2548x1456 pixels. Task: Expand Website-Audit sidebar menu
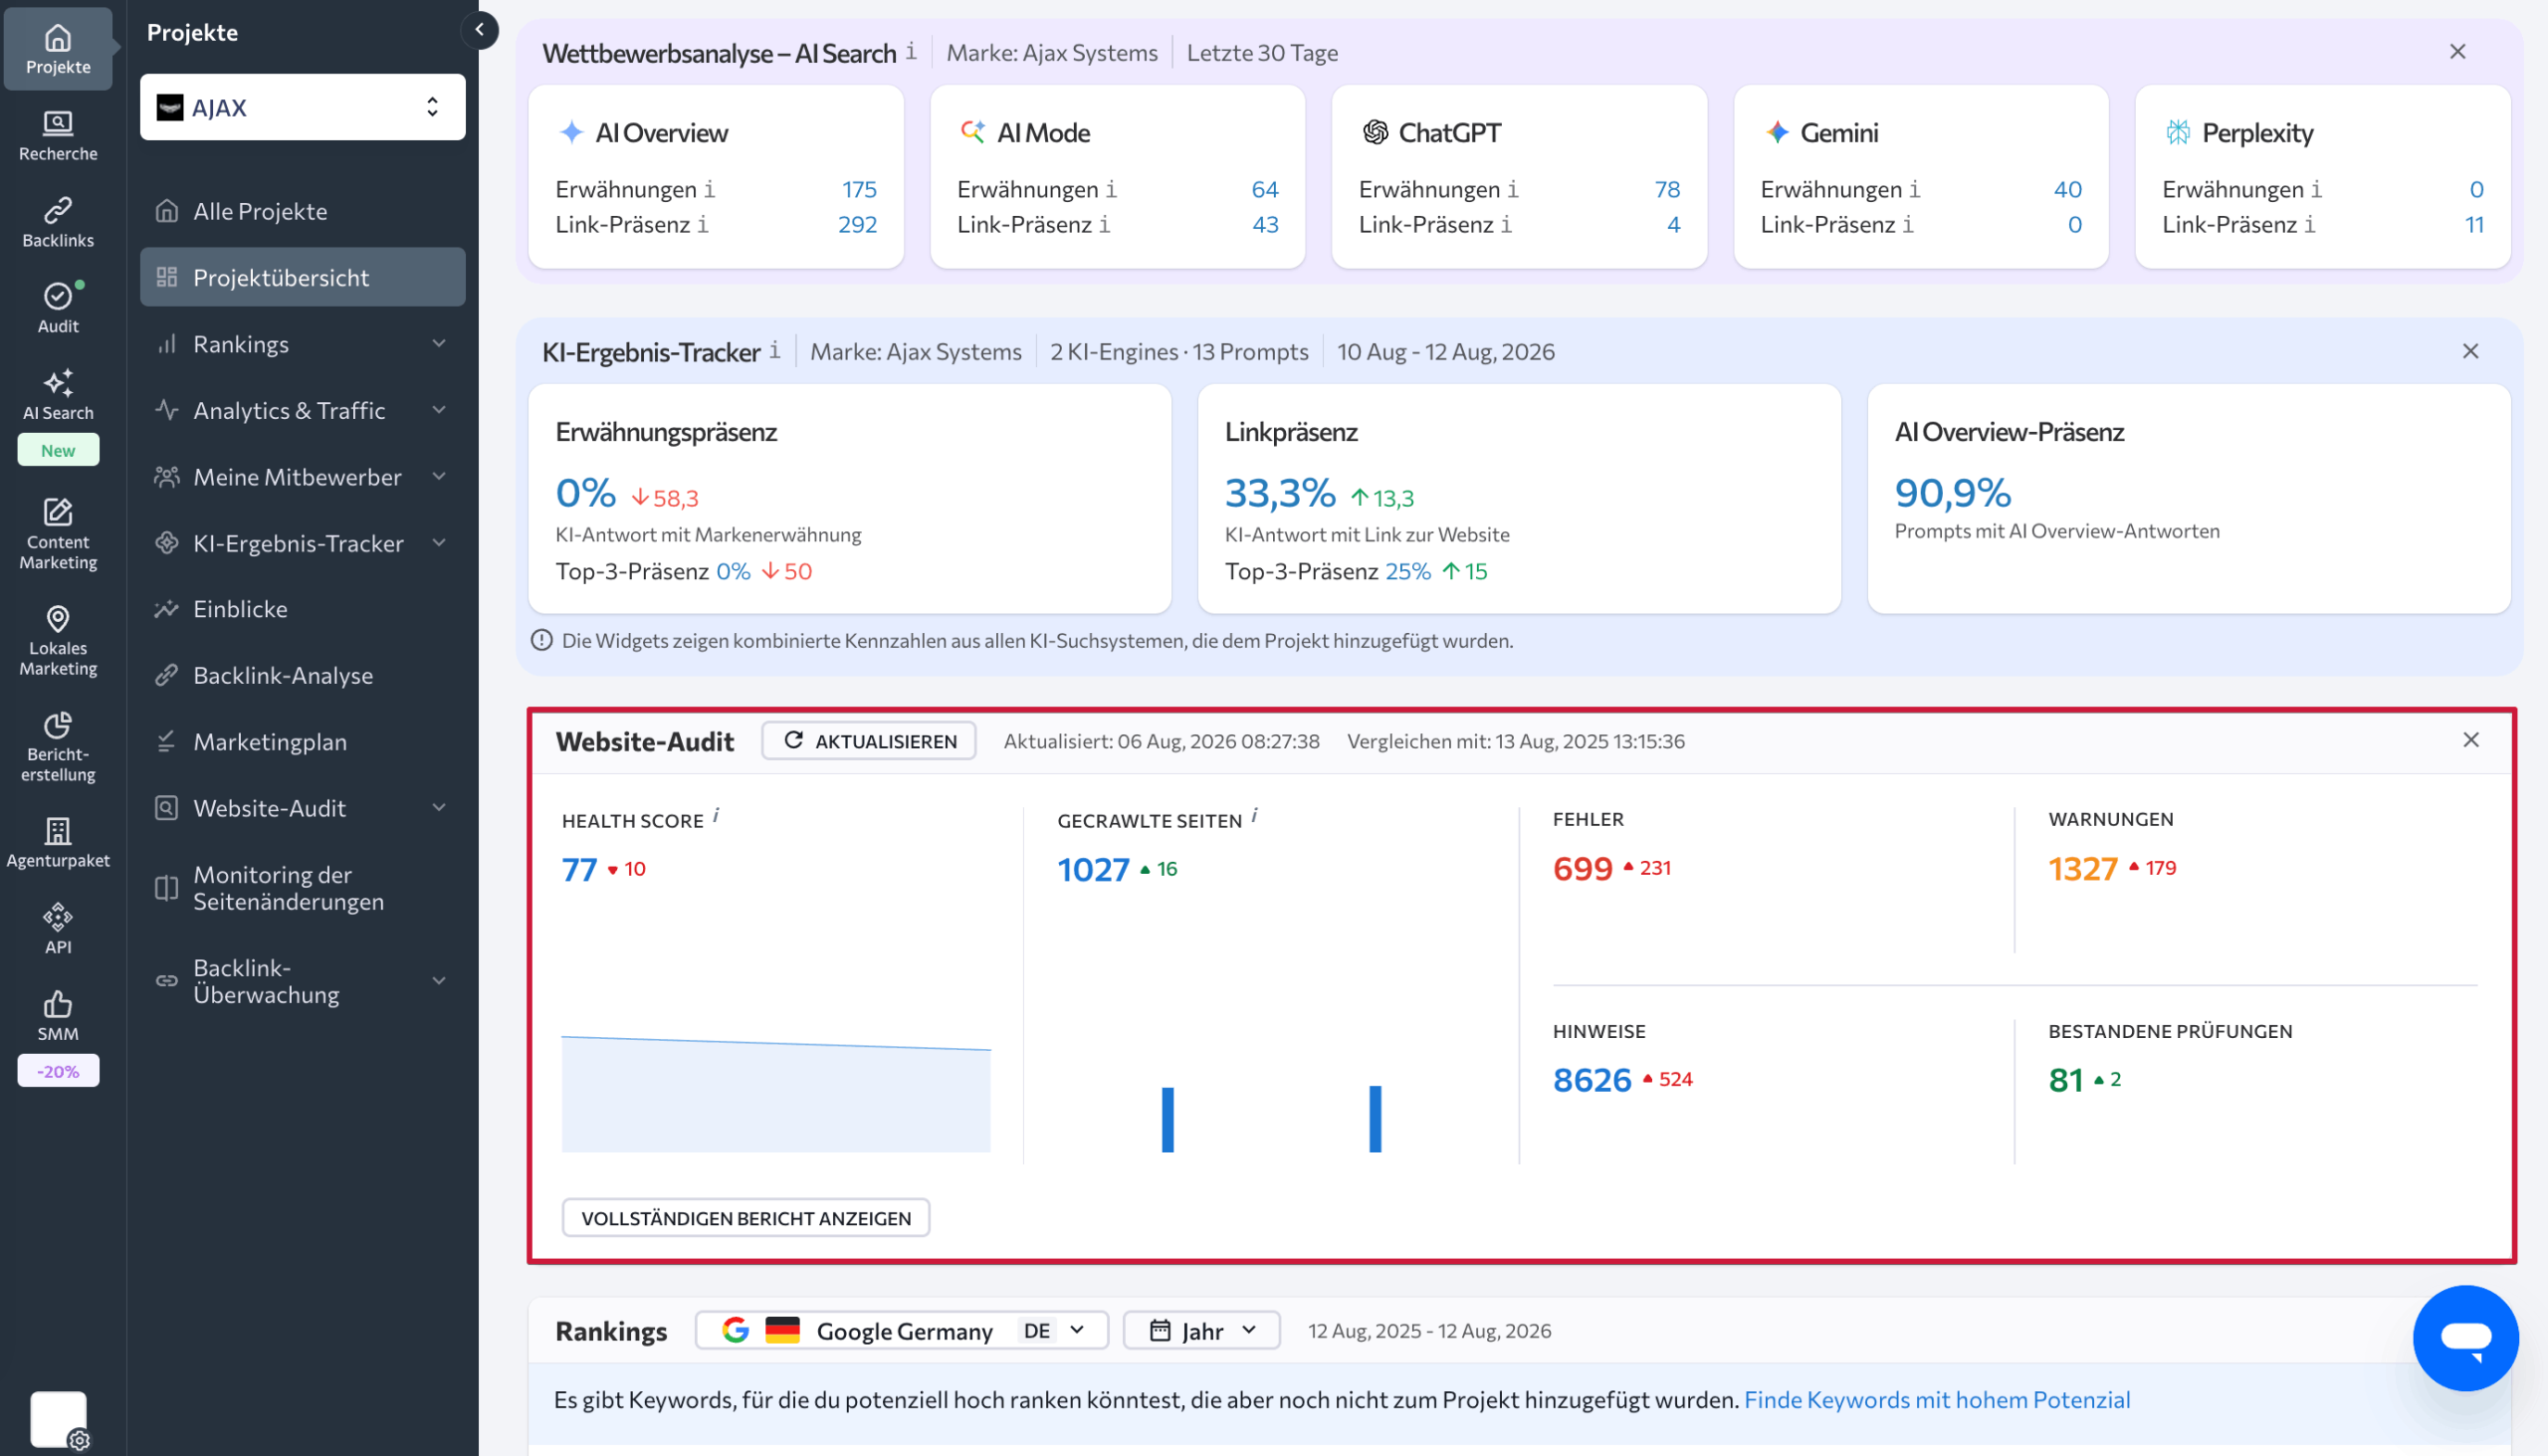tap(439, 808)
